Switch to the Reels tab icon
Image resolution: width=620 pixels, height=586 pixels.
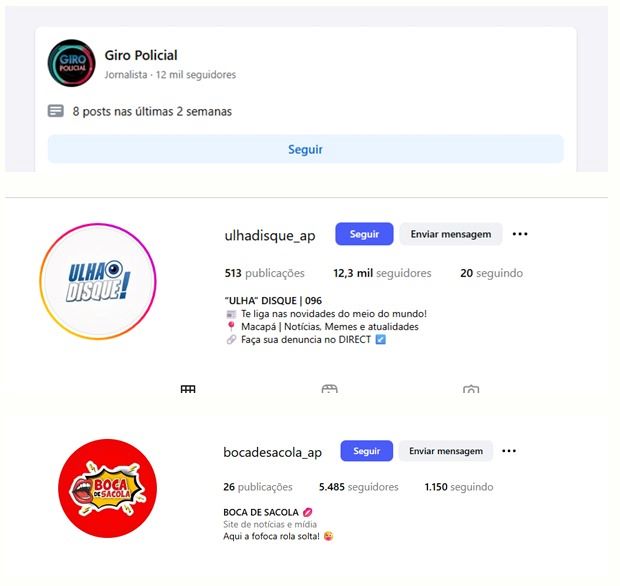coord(329,389)
